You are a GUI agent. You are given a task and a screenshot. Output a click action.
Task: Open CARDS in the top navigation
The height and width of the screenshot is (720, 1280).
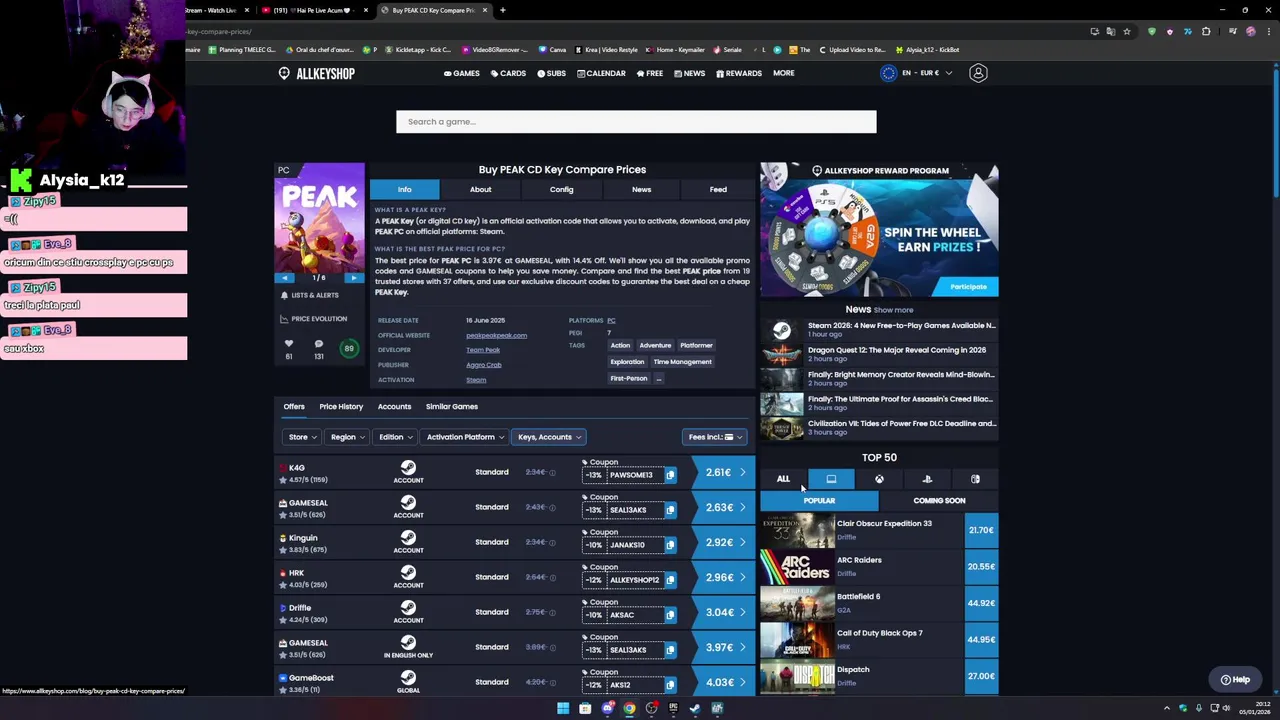click(508, 73)
